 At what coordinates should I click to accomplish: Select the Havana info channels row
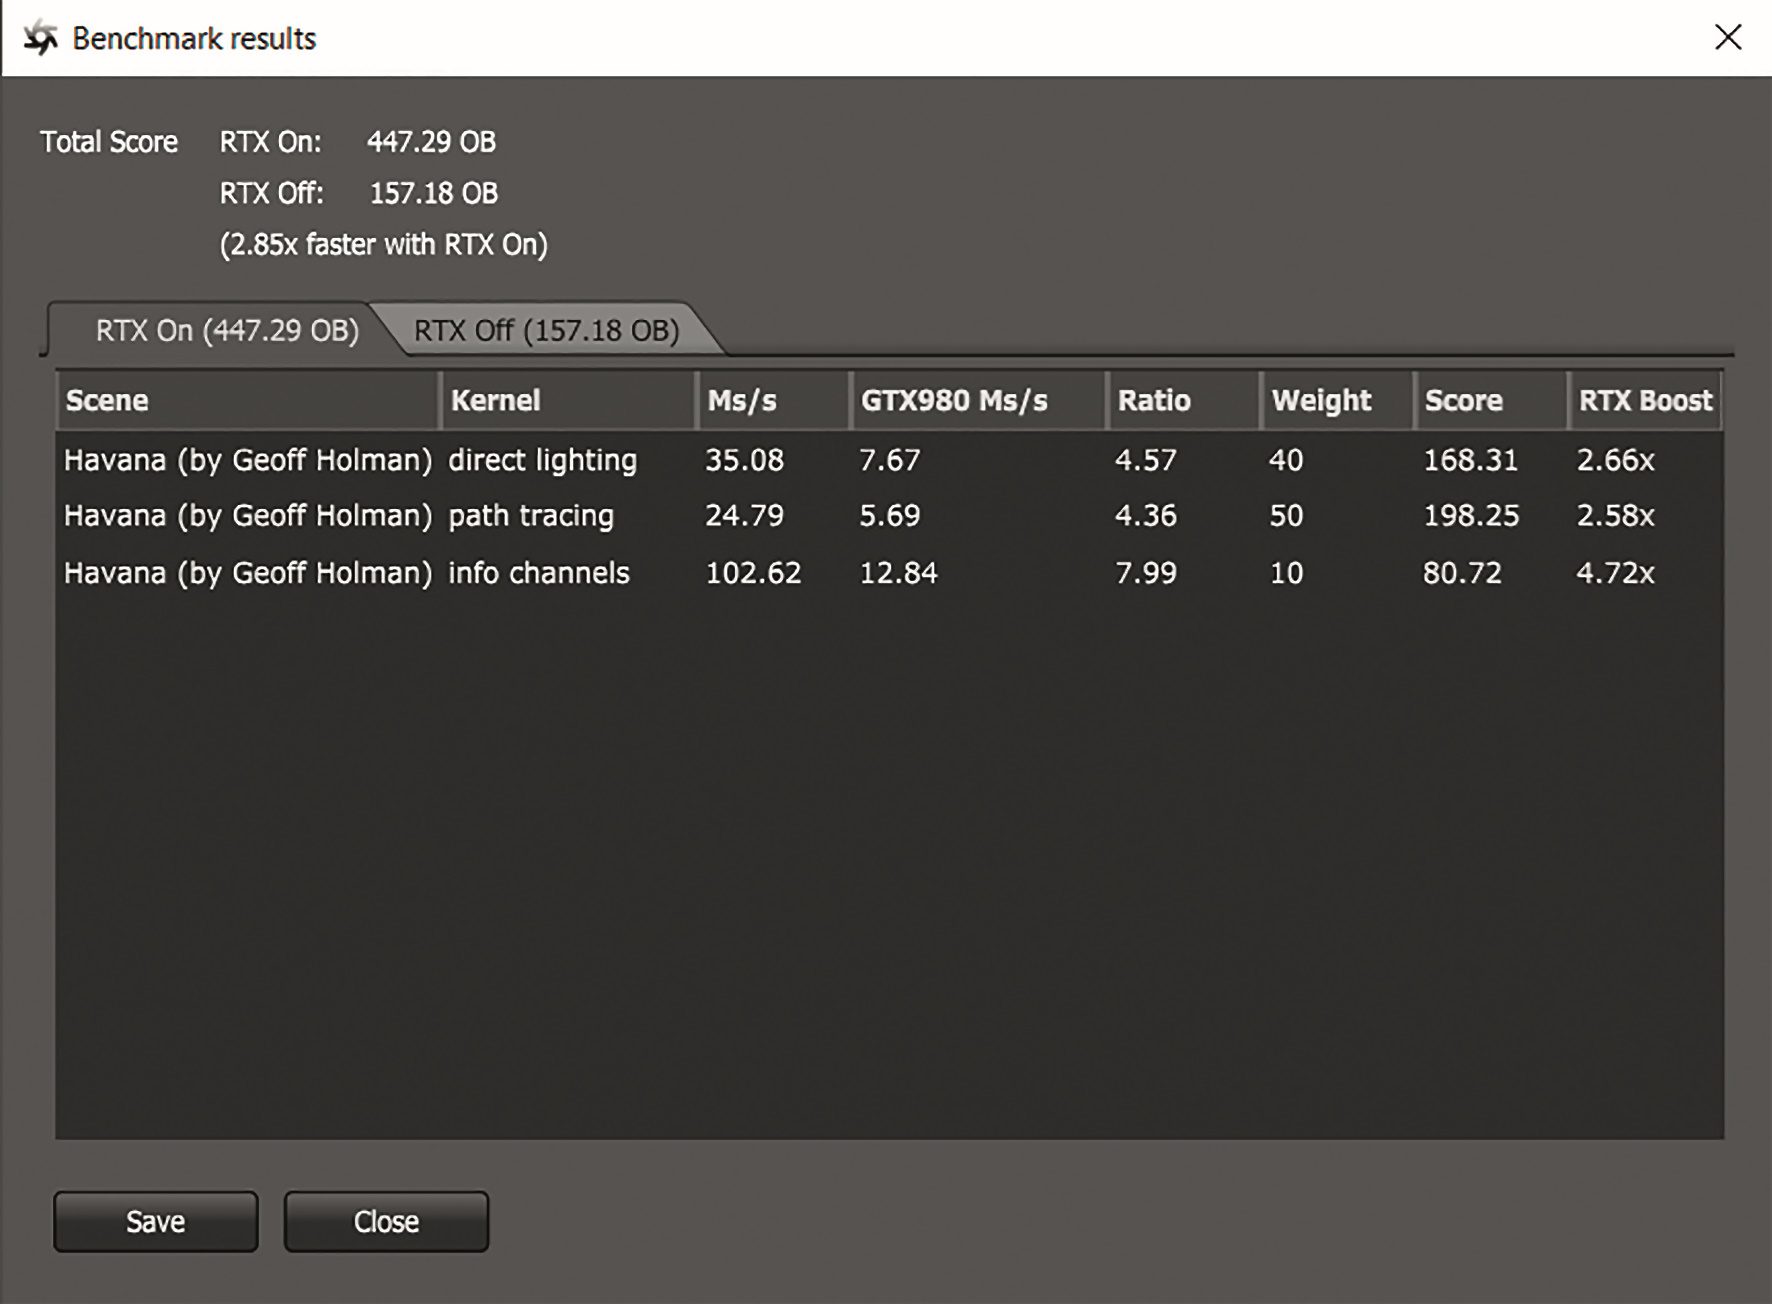click(x=248, y=573)
